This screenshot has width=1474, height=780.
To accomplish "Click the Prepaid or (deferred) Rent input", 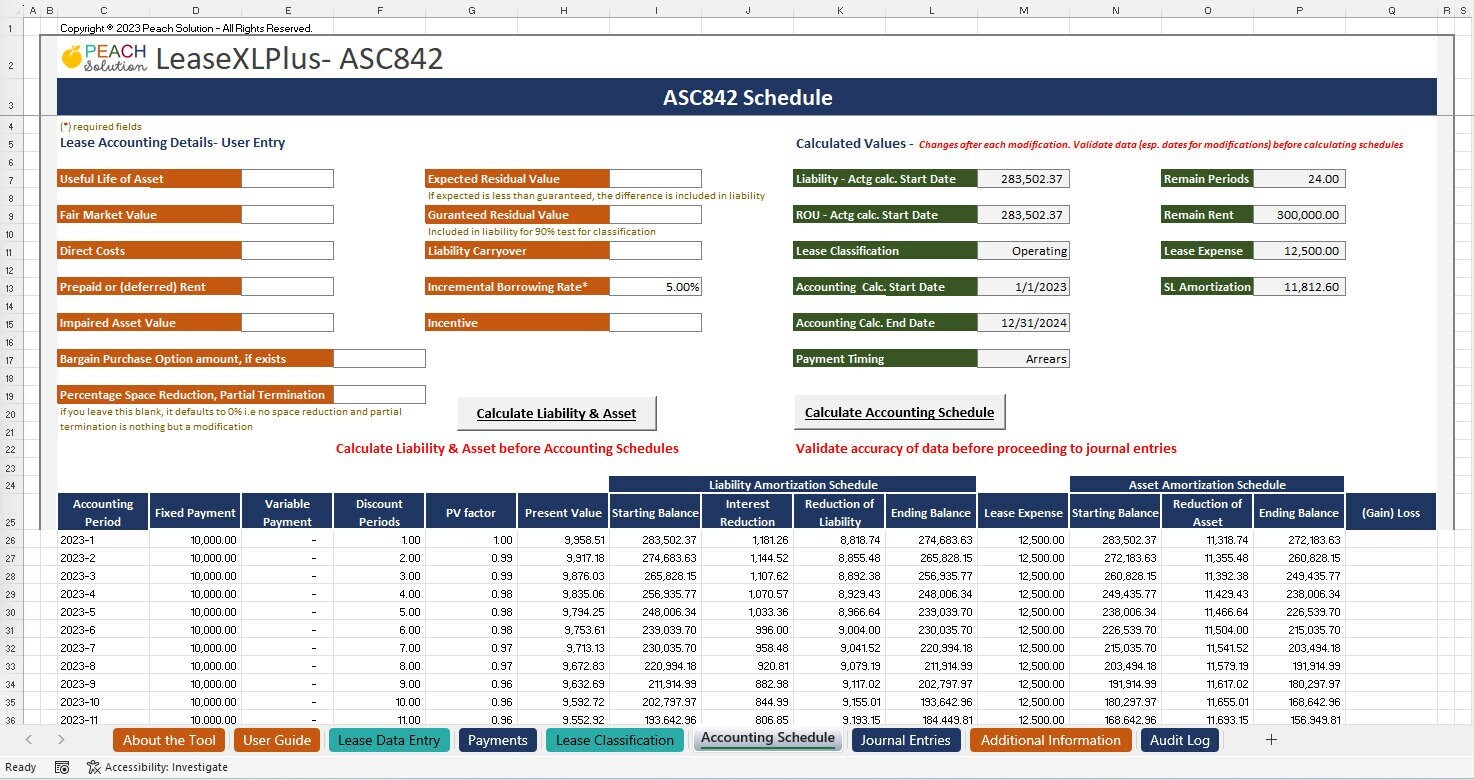I will tap(287, 287).
